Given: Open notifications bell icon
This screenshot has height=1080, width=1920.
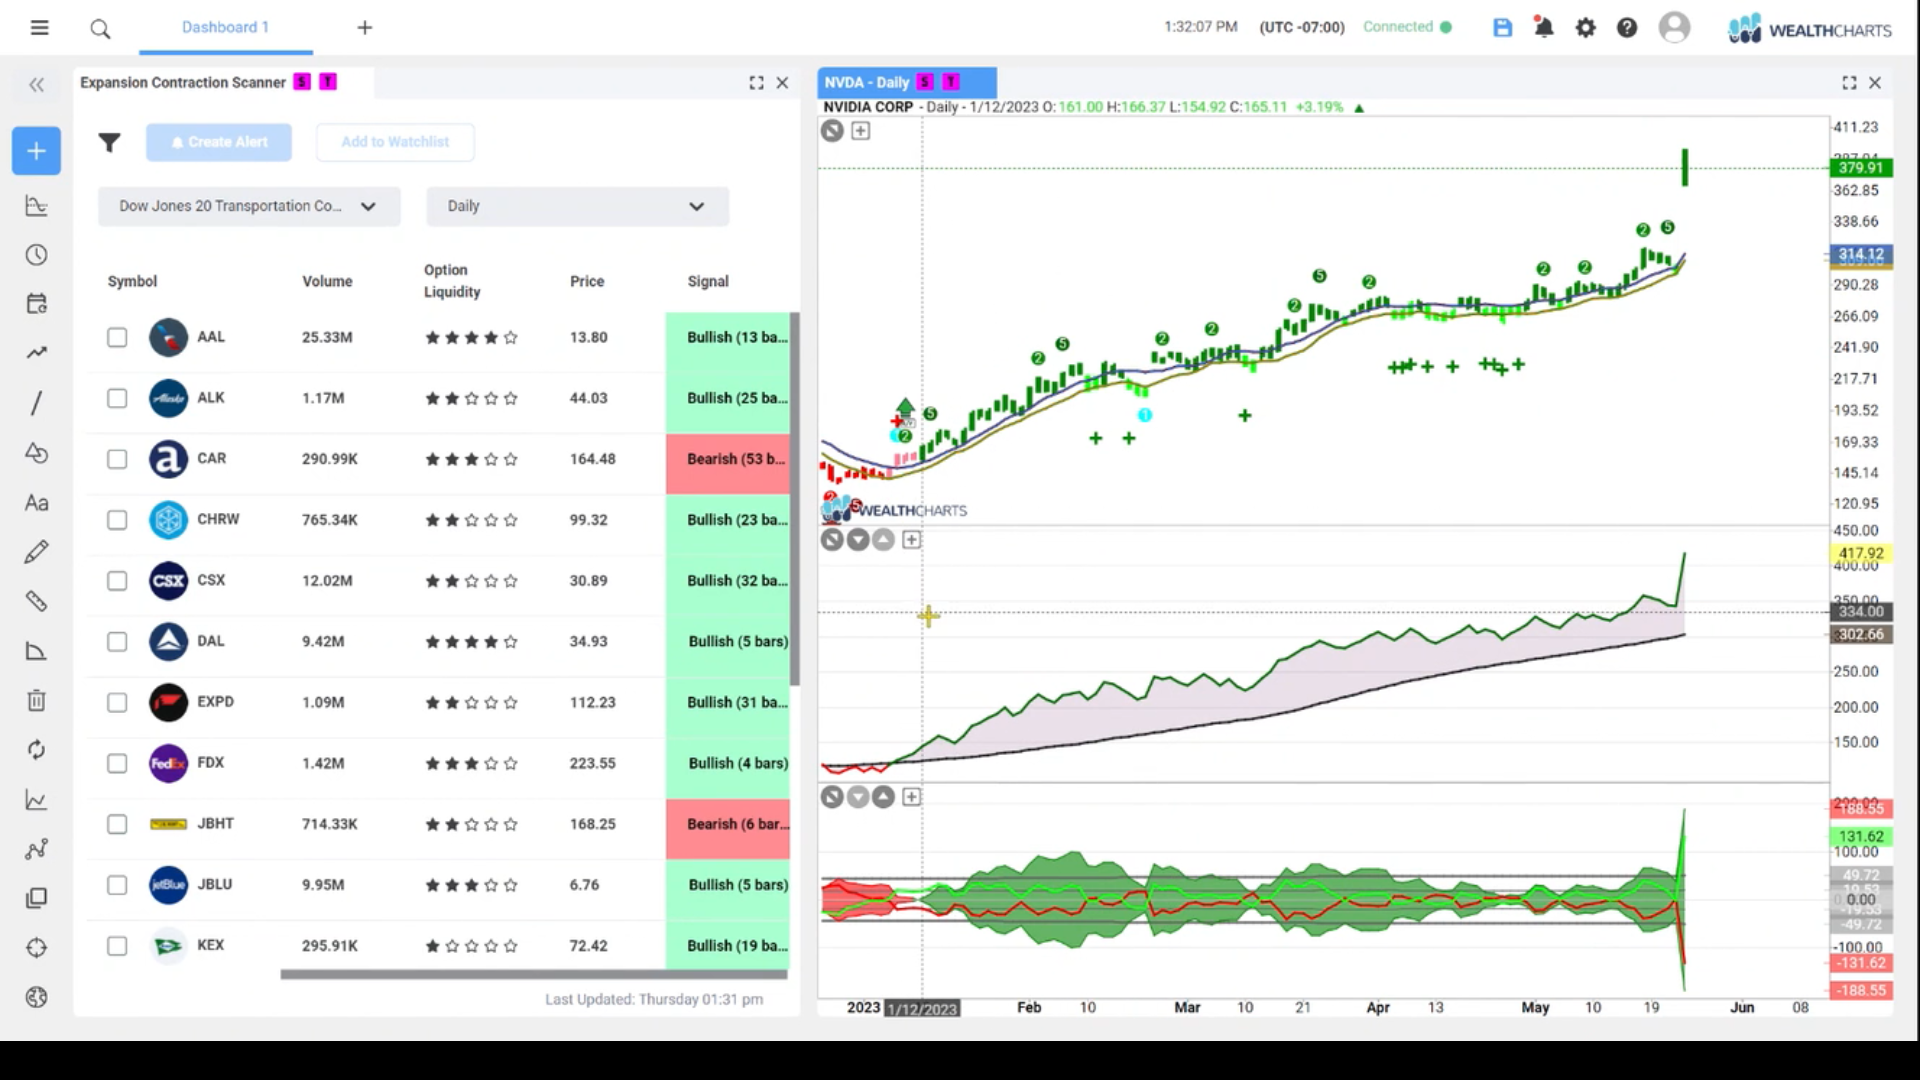Looking at the screenshot, I should point(1544,27).
